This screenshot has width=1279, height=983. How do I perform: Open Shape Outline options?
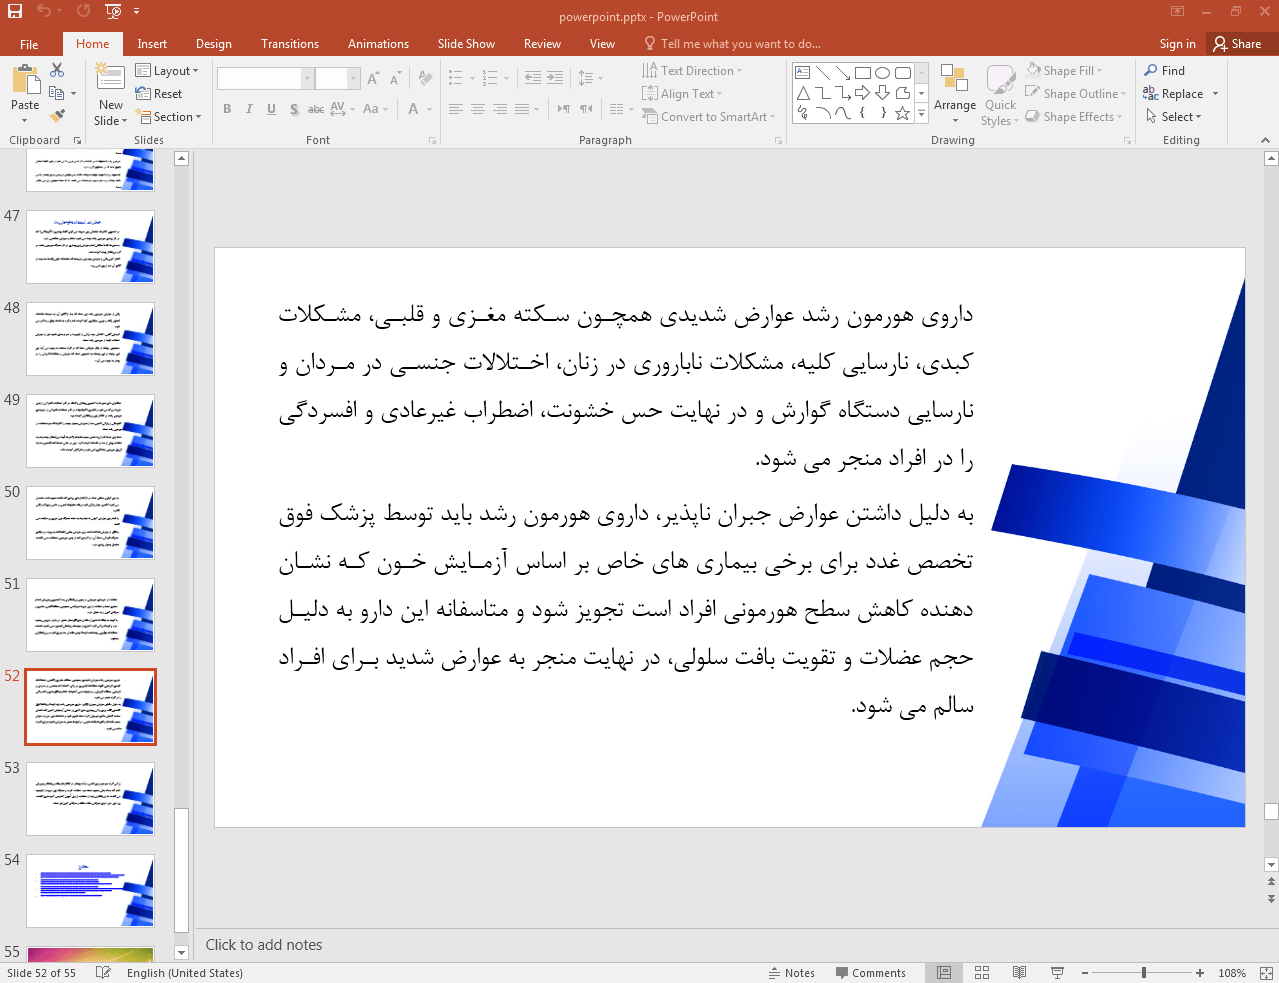tap(1075, 94)
